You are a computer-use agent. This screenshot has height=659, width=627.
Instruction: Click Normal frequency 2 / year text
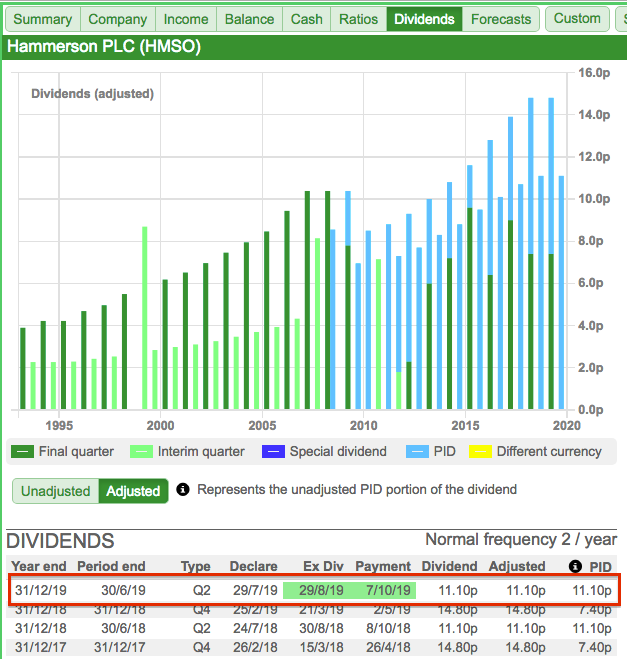521,539
